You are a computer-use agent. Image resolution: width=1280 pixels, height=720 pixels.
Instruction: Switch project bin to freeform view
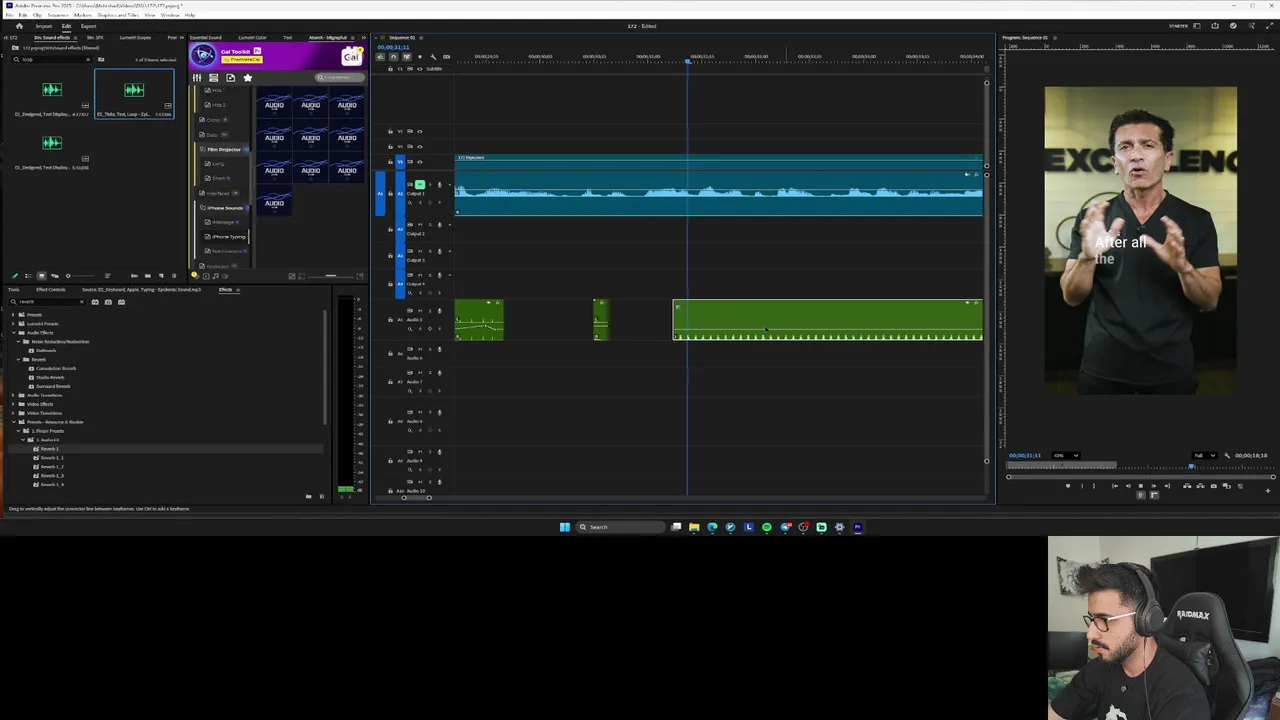pyautogui.click(x=55, y=276)
